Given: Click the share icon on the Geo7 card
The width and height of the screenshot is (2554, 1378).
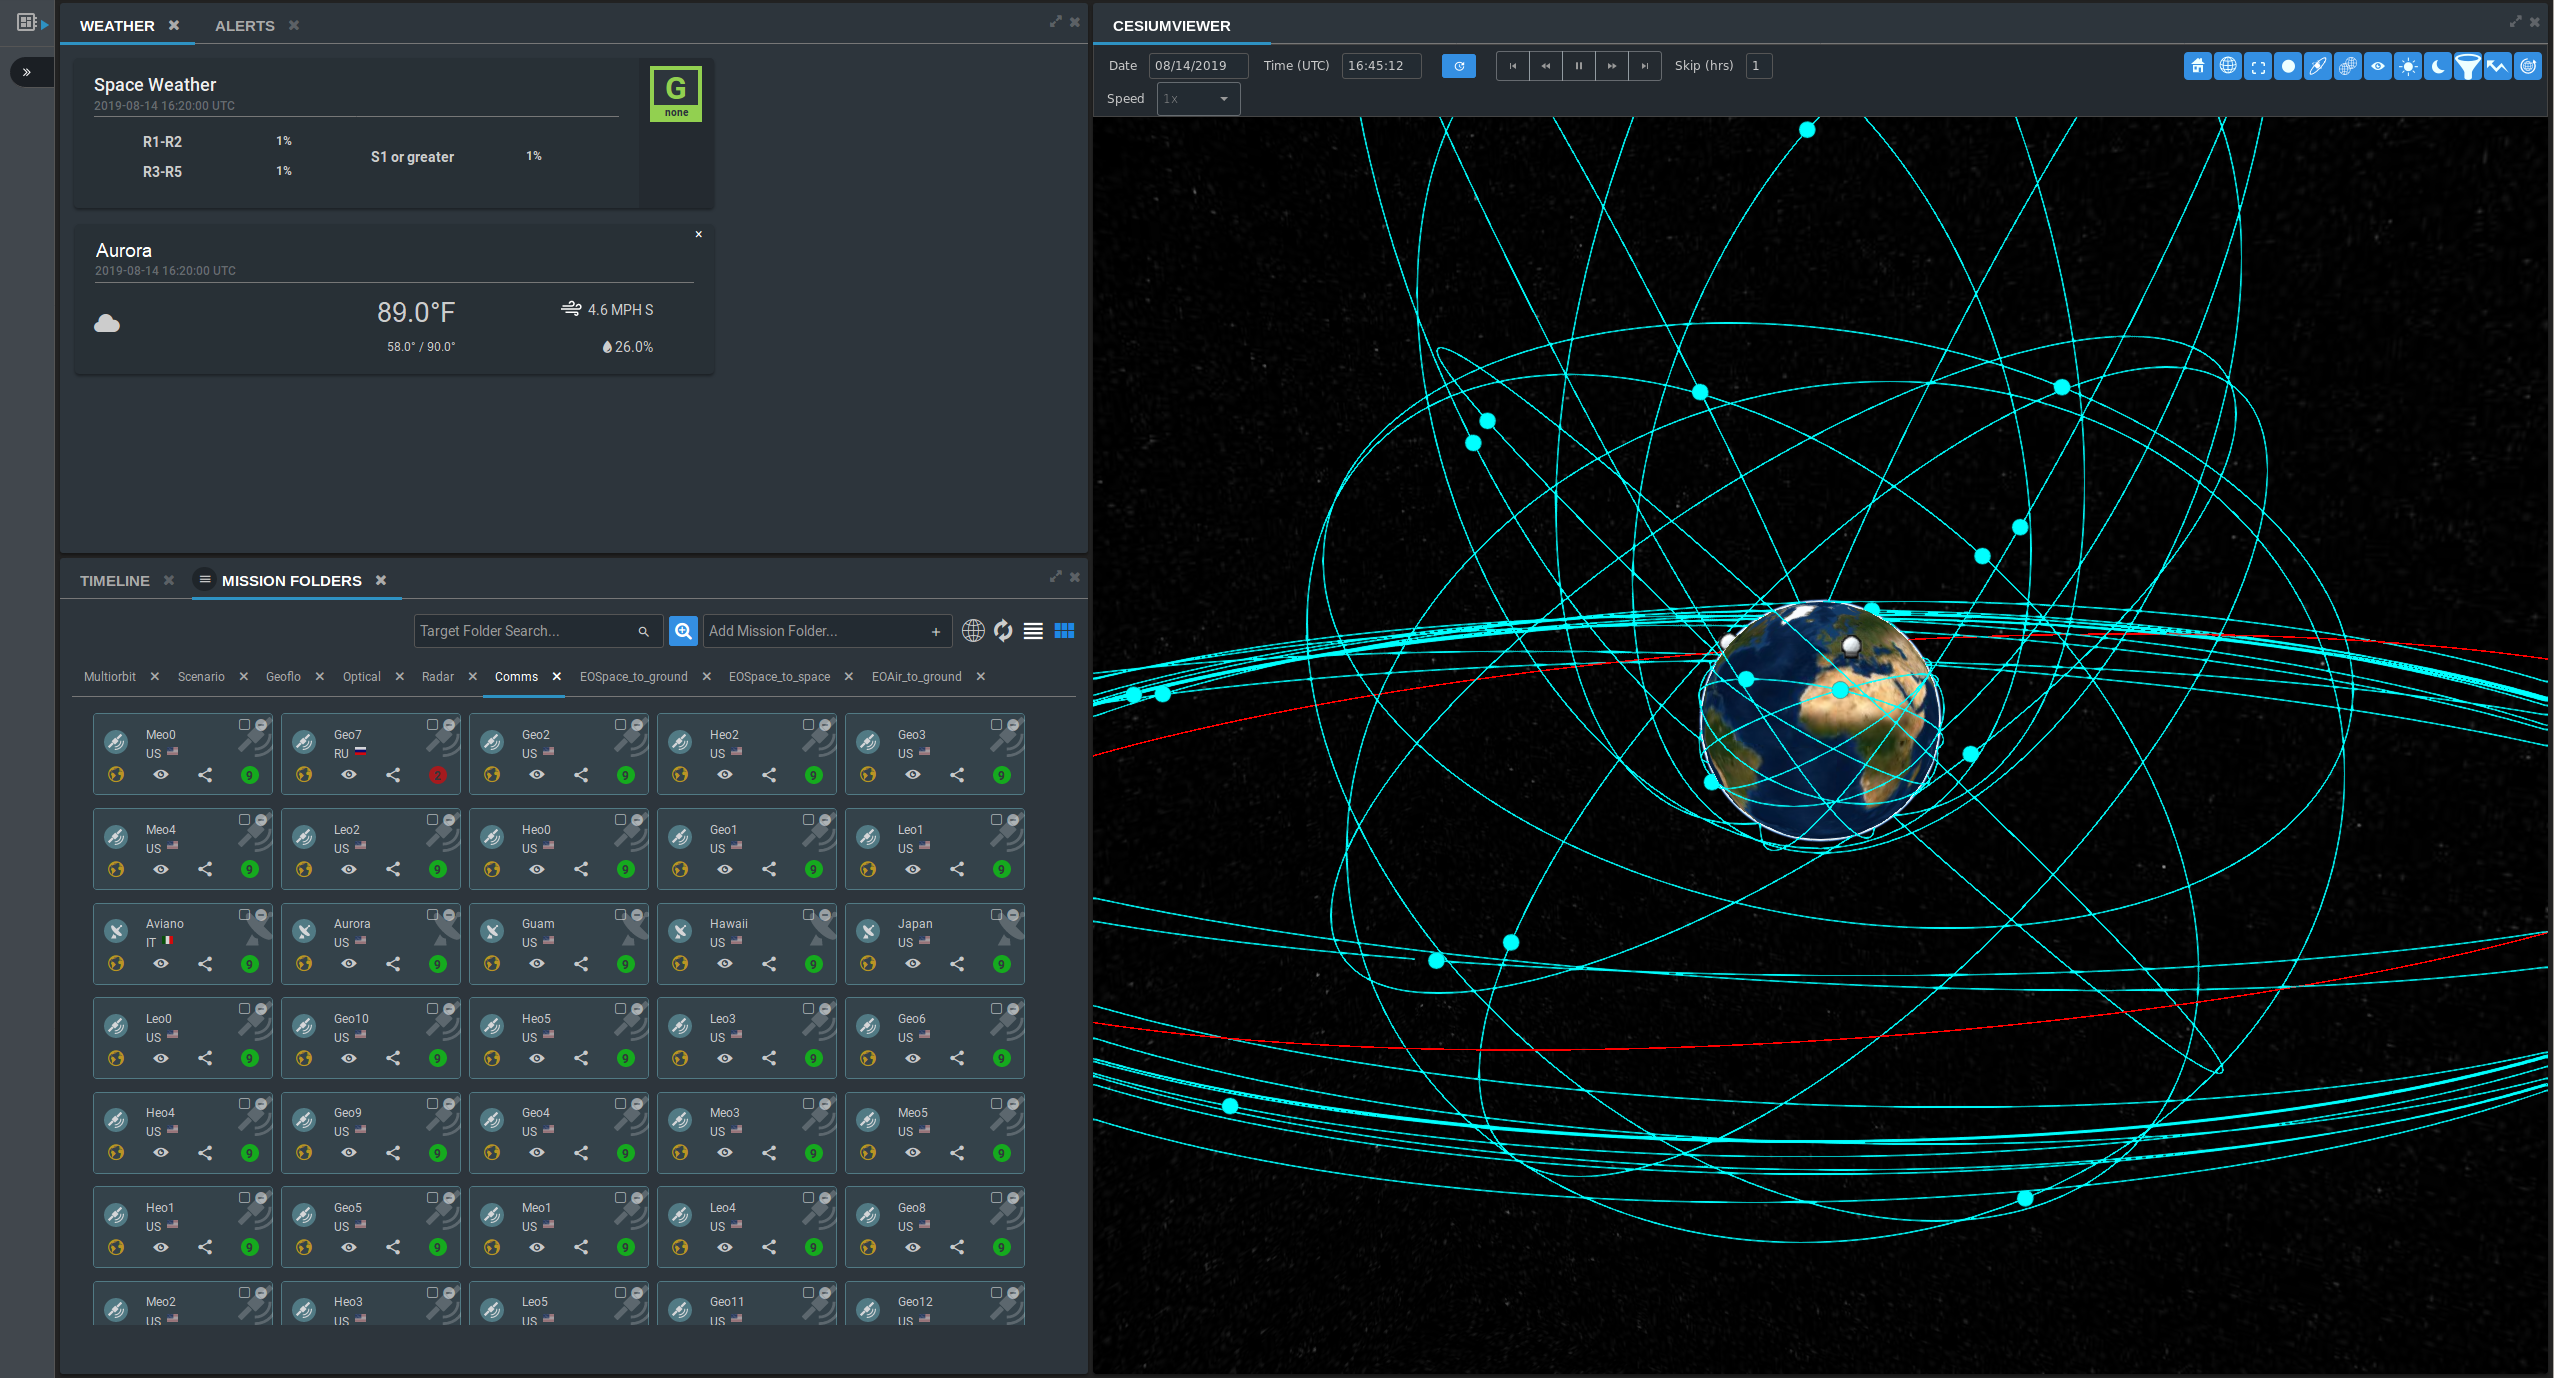Looking at the screenshot, I should pos(393,775).
